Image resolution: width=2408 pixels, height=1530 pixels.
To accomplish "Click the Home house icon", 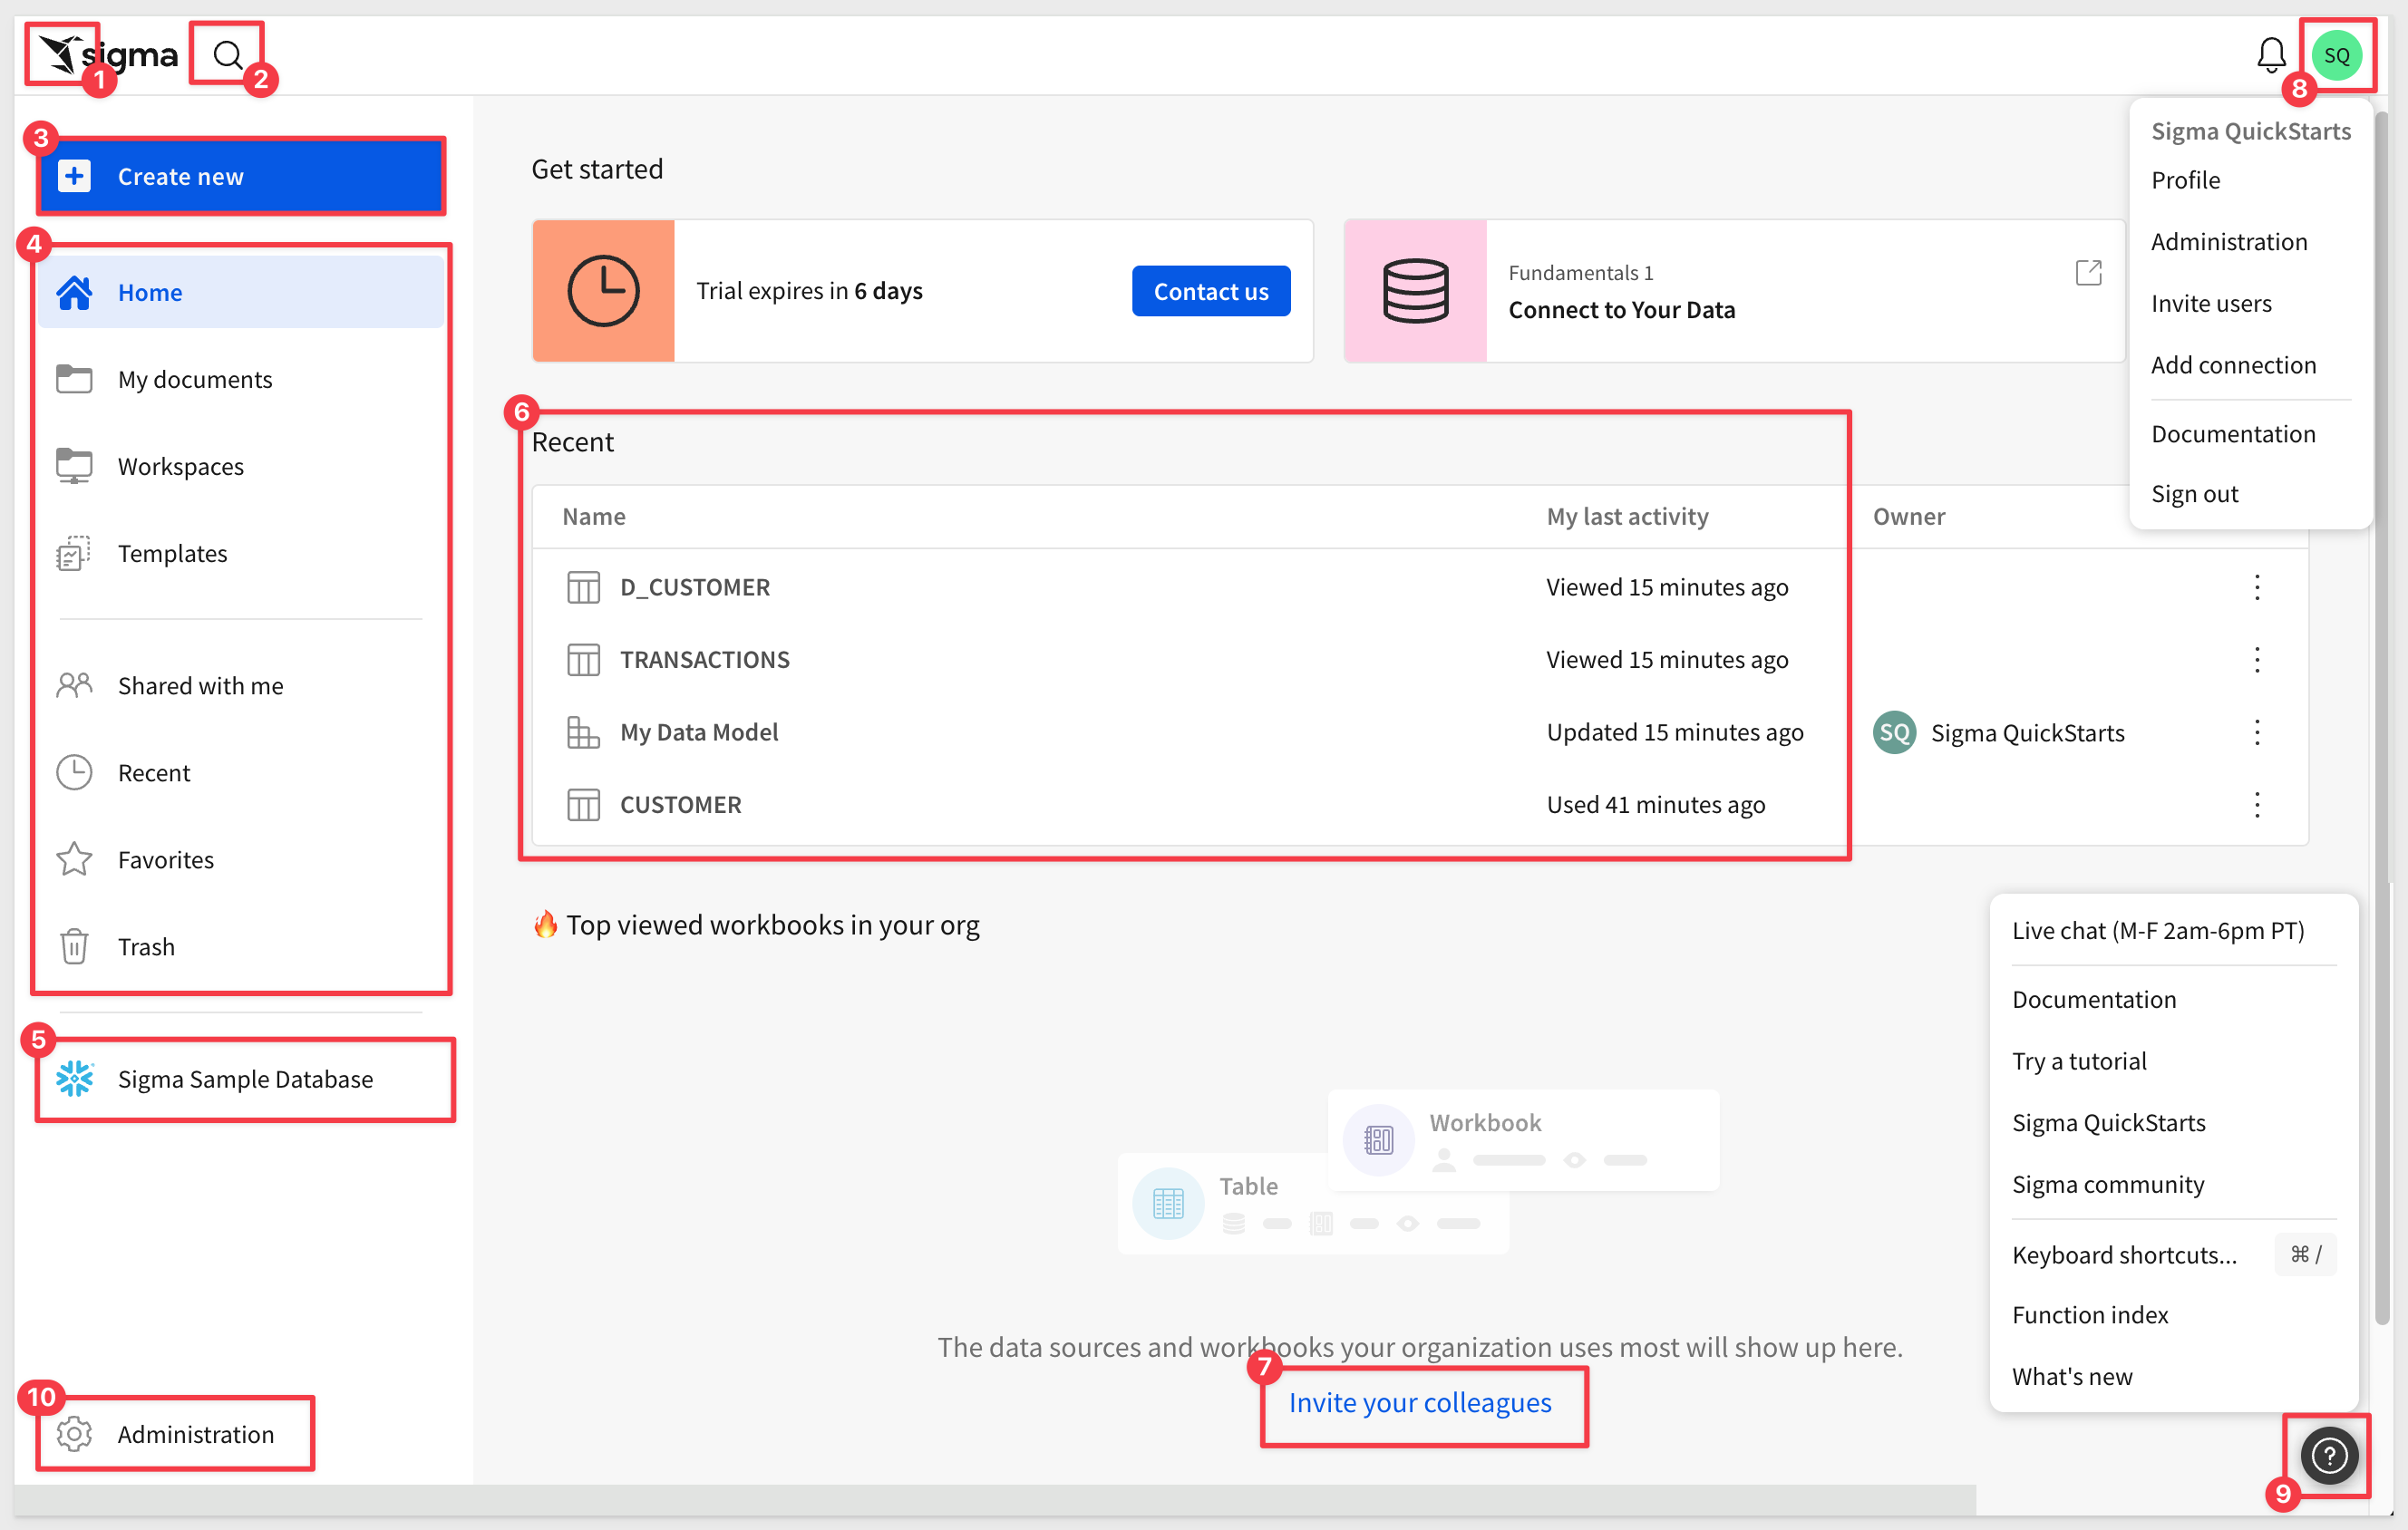I will (74, 292).
